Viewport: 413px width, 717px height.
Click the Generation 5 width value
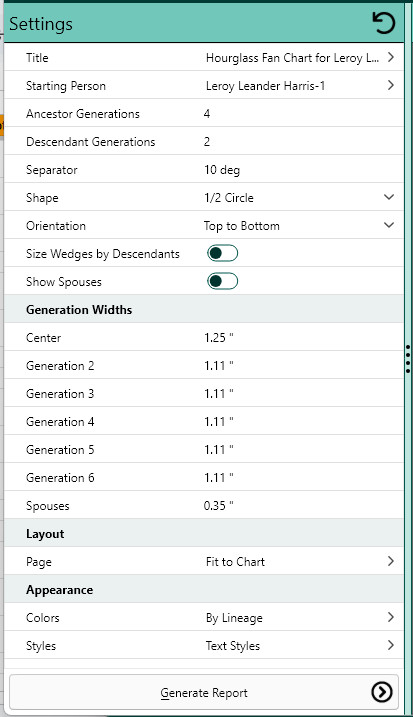pos(219,449)
